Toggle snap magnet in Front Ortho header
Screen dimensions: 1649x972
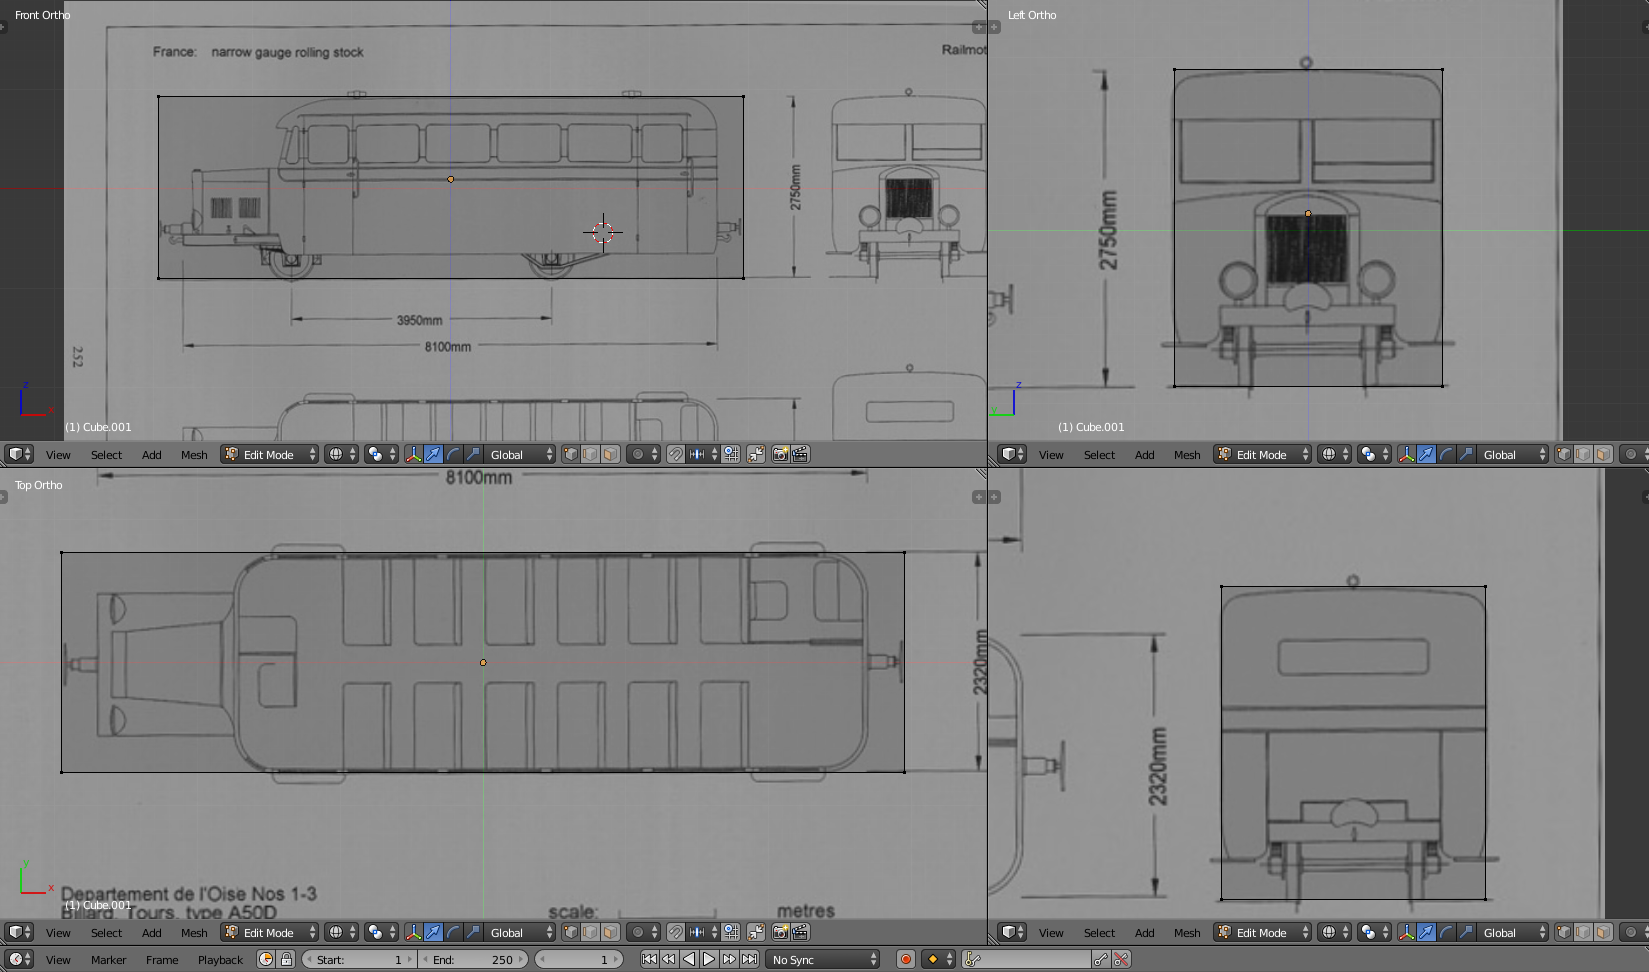pyautogui.click(x=676, y=454)
